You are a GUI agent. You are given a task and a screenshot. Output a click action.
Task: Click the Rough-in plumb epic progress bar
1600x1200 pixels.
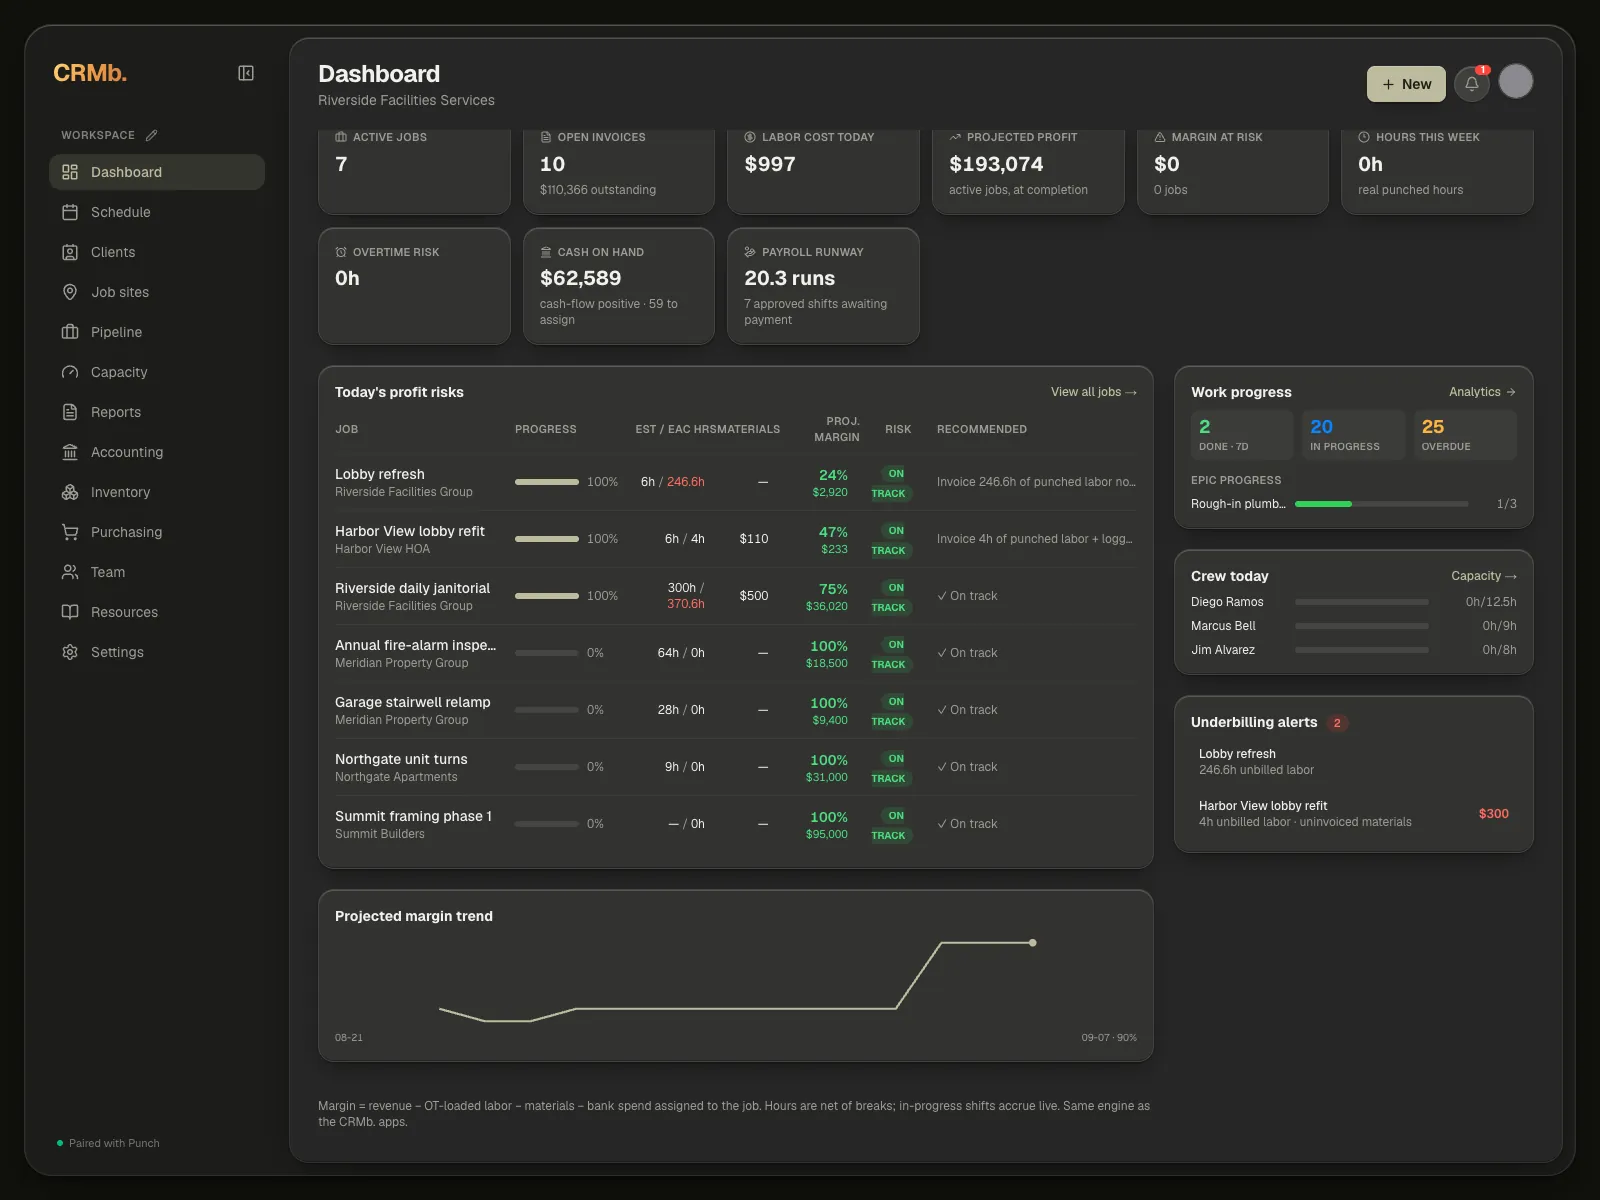[x=1381, y=504]
